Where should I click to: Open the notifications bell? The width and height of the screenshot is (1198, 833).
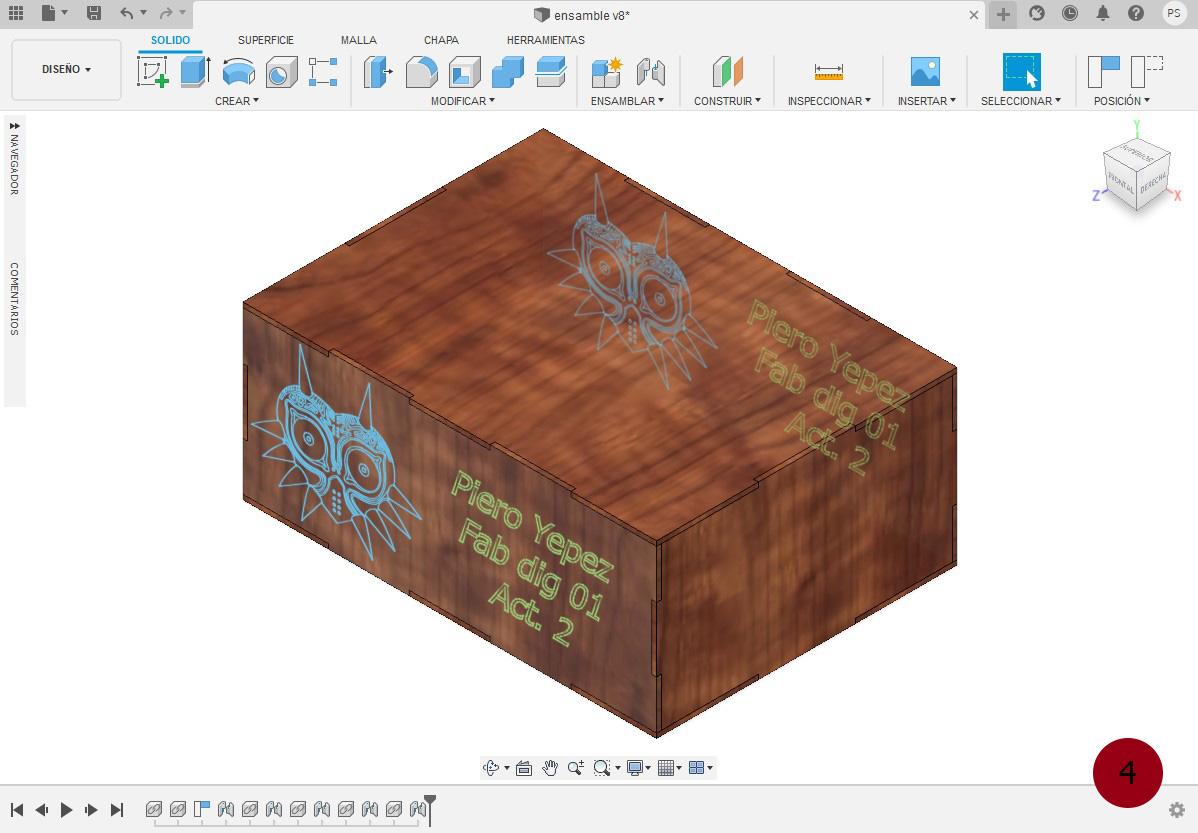click(1102, 13)
